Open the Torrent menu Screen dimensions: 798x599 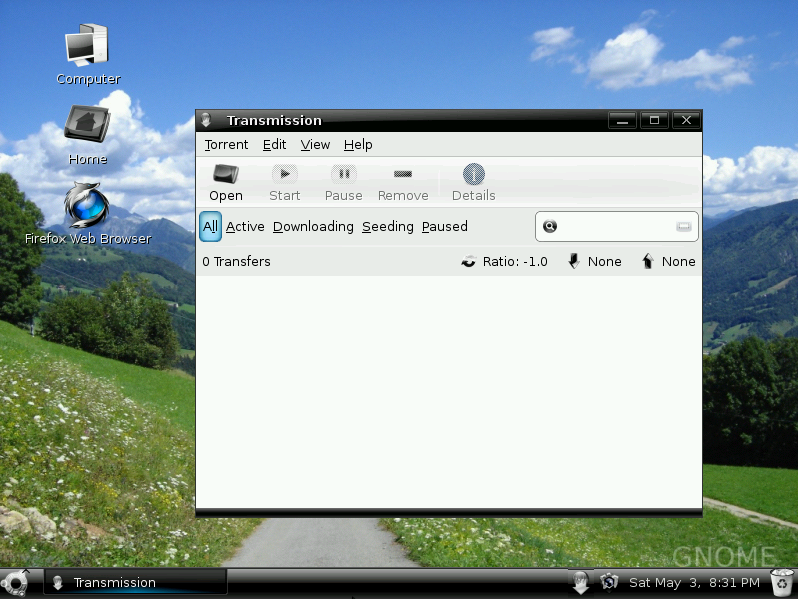(226, 145)
